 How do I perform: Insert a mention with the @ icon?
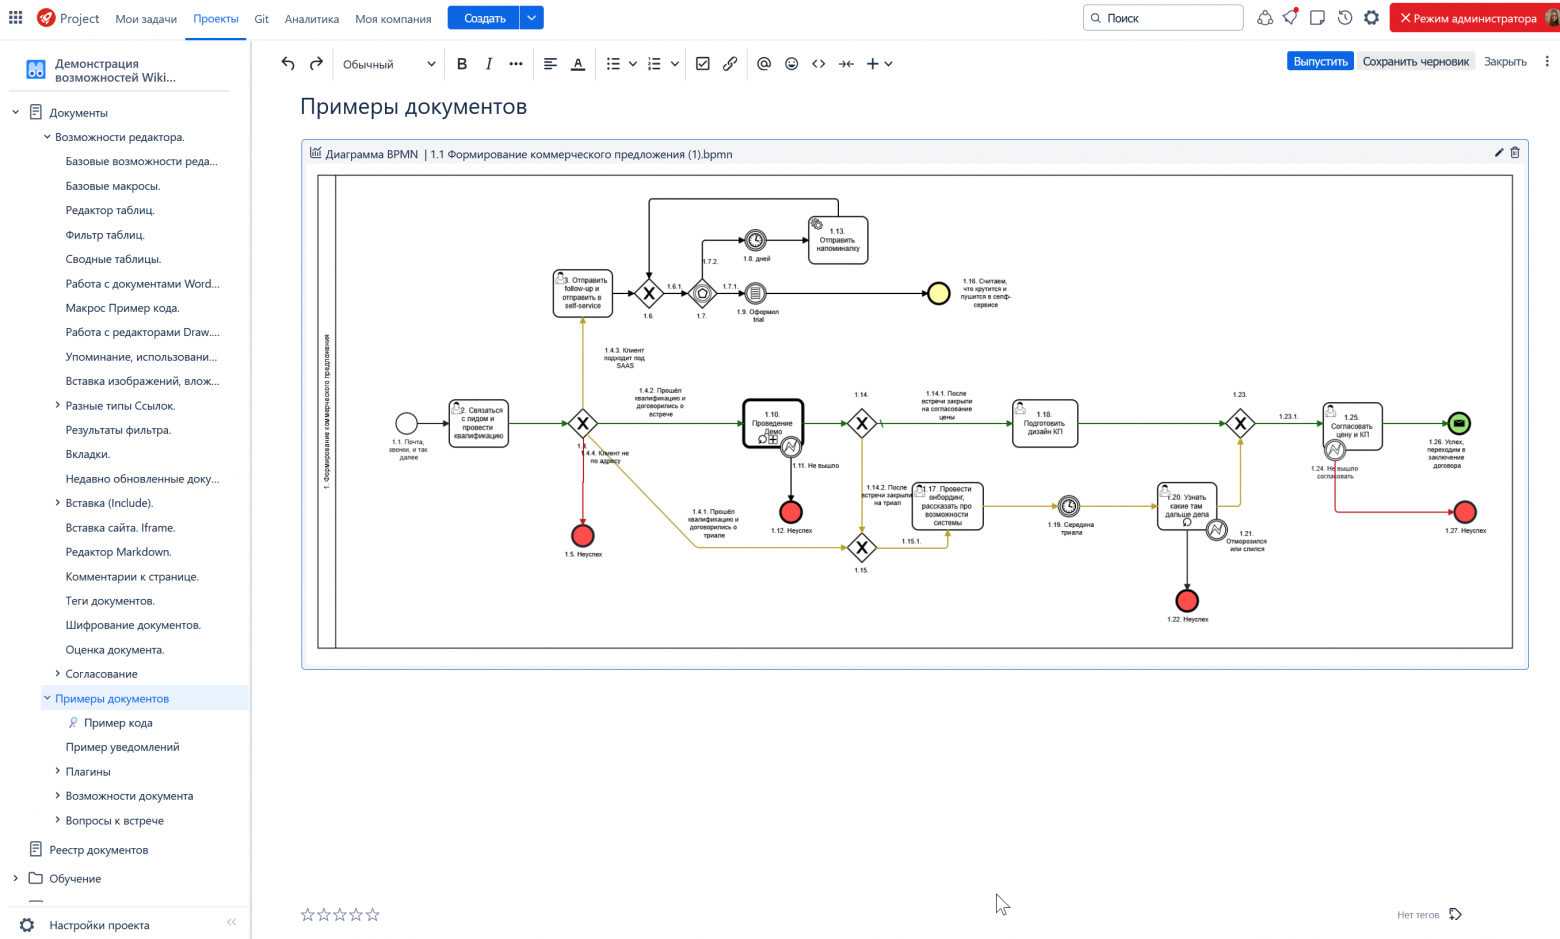(x=764, y=63)
